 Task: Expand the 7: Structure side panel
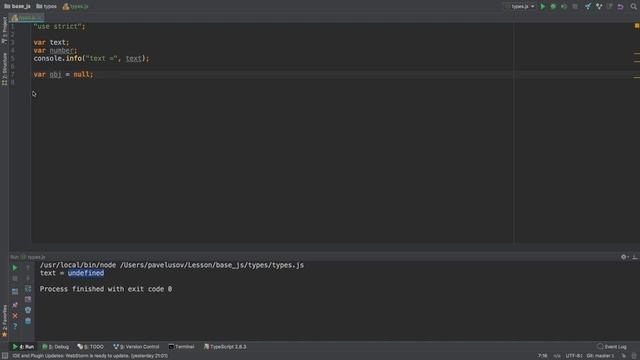click(x=4, y=69)
